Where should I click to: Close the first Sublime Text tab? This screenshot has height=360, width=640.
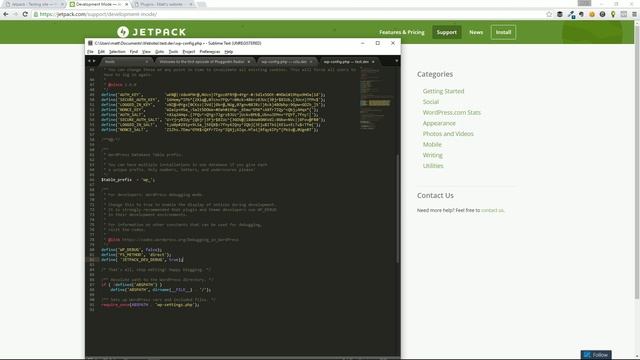[x=147, y=62]
